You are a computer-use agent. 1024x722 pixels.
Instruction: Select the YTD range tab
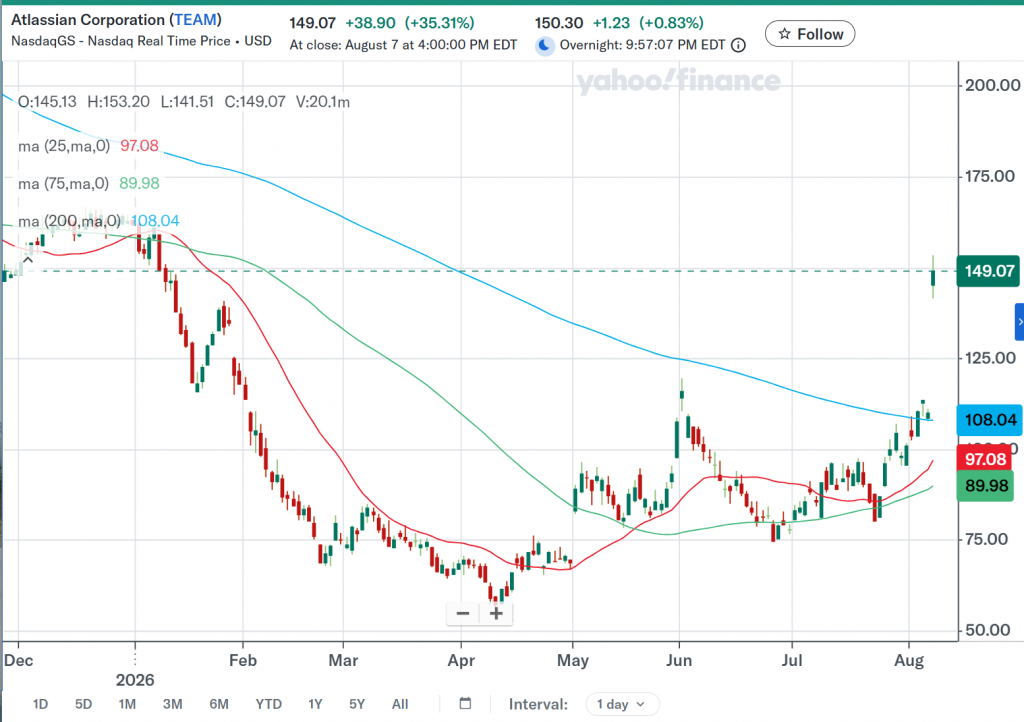[x=268, y=704]
